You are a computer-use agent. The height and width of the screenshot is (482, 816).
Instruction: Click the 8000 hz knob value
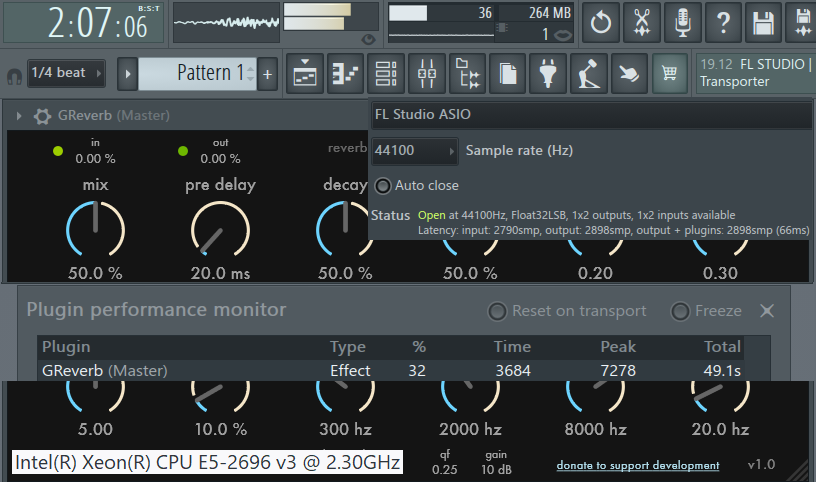pyautogui.click(x=595, y=429)
